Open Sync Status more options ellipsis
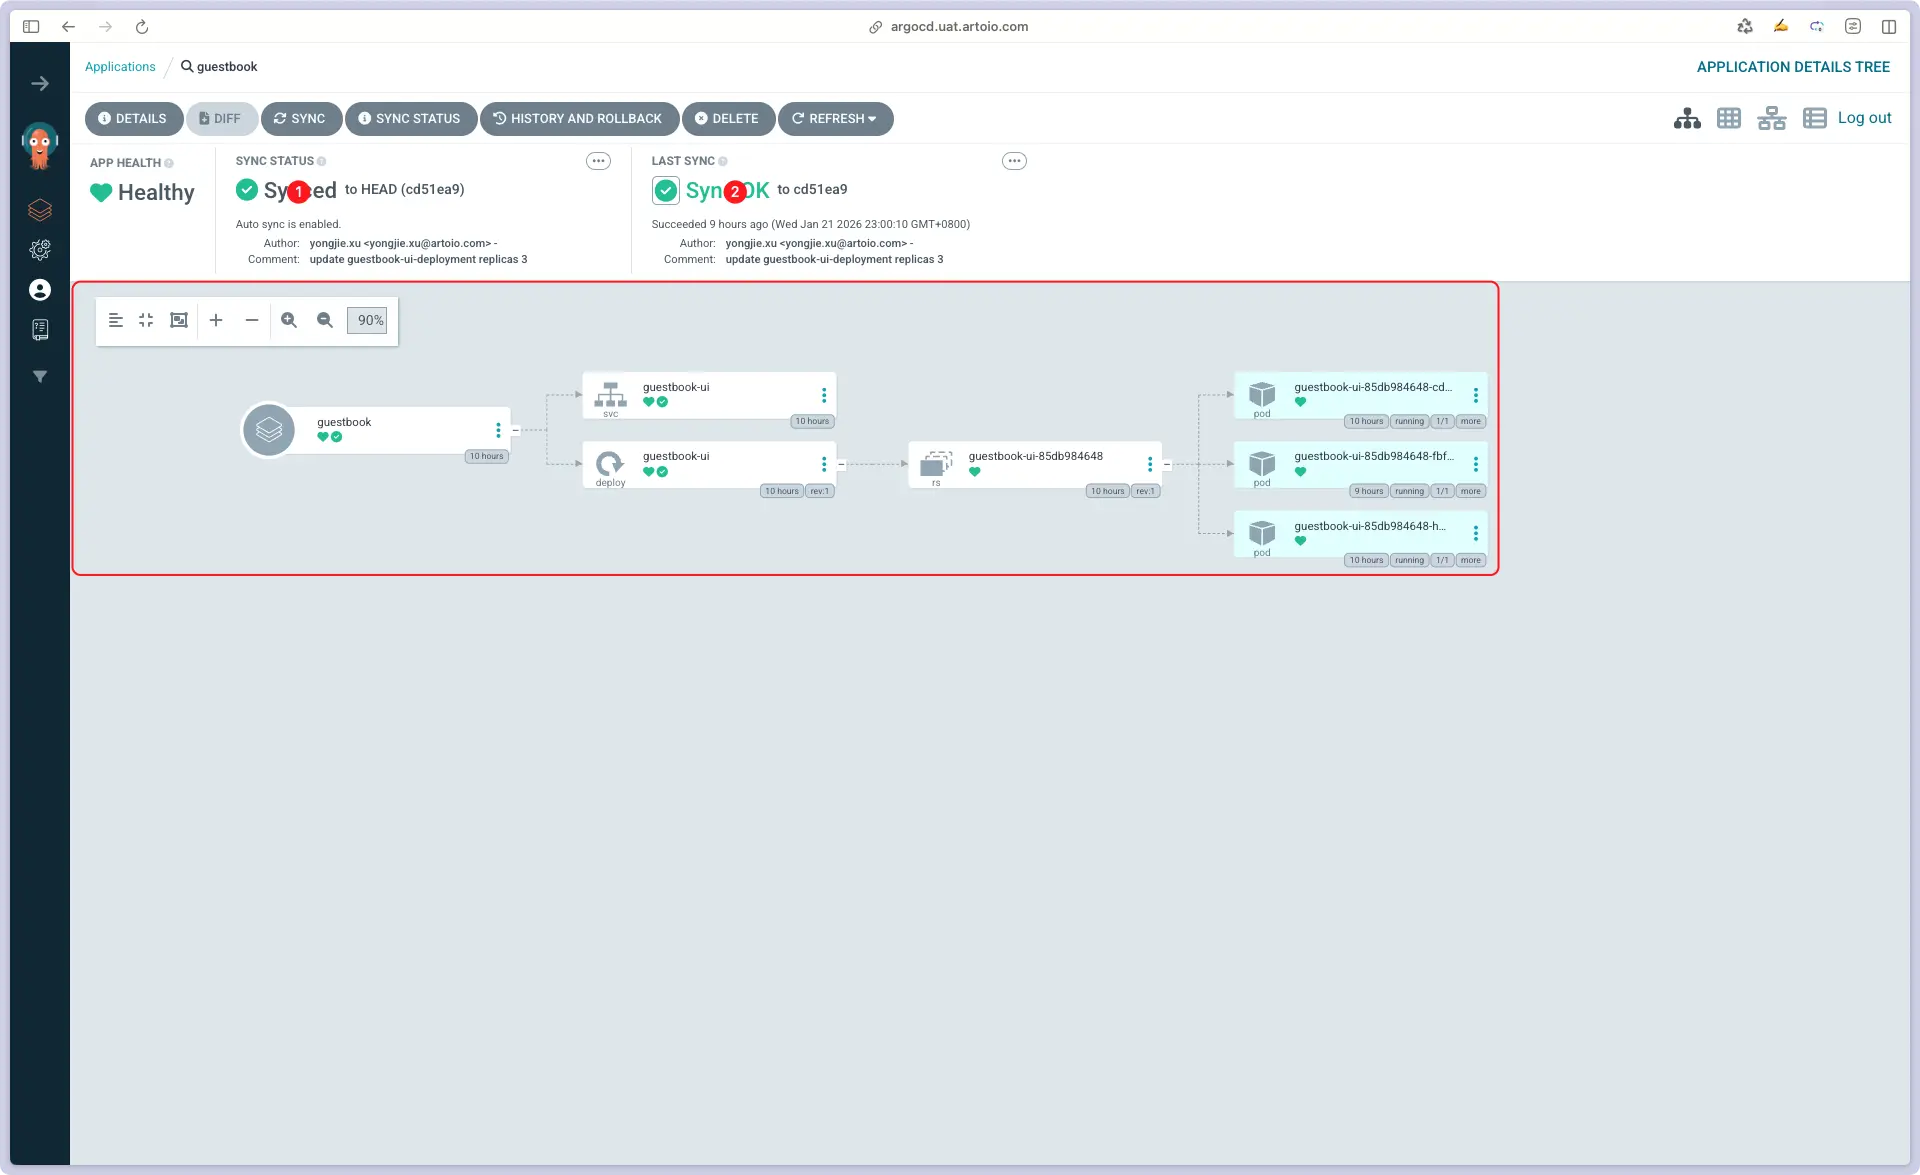Viewport: 1920px width, 1175px height. (598, 161)
